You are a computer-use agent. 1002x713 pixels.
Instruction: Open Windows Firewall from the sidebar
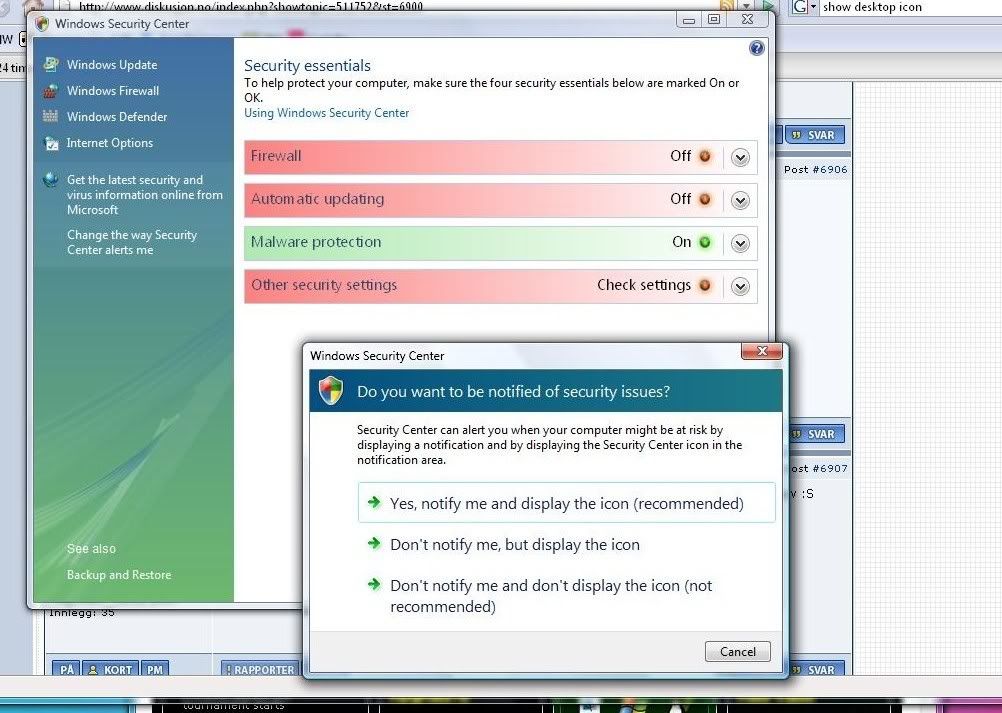coord(112,91)
